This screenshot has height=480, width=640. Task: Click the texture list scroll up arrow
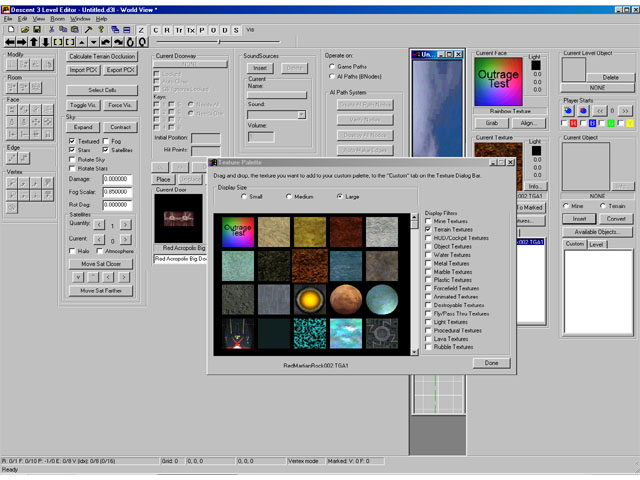tap(415, 217)
